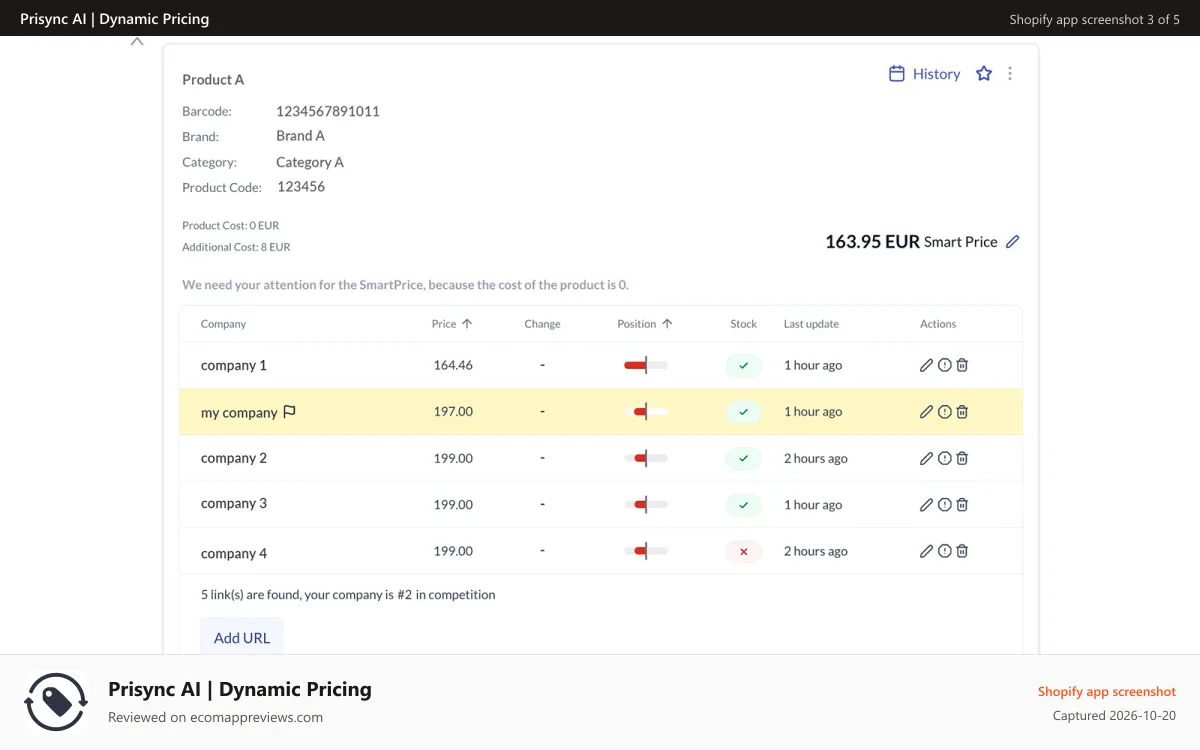Open the three-dot more options menu
This screenshot has width=1200, height=750.
coord(1010,74)
